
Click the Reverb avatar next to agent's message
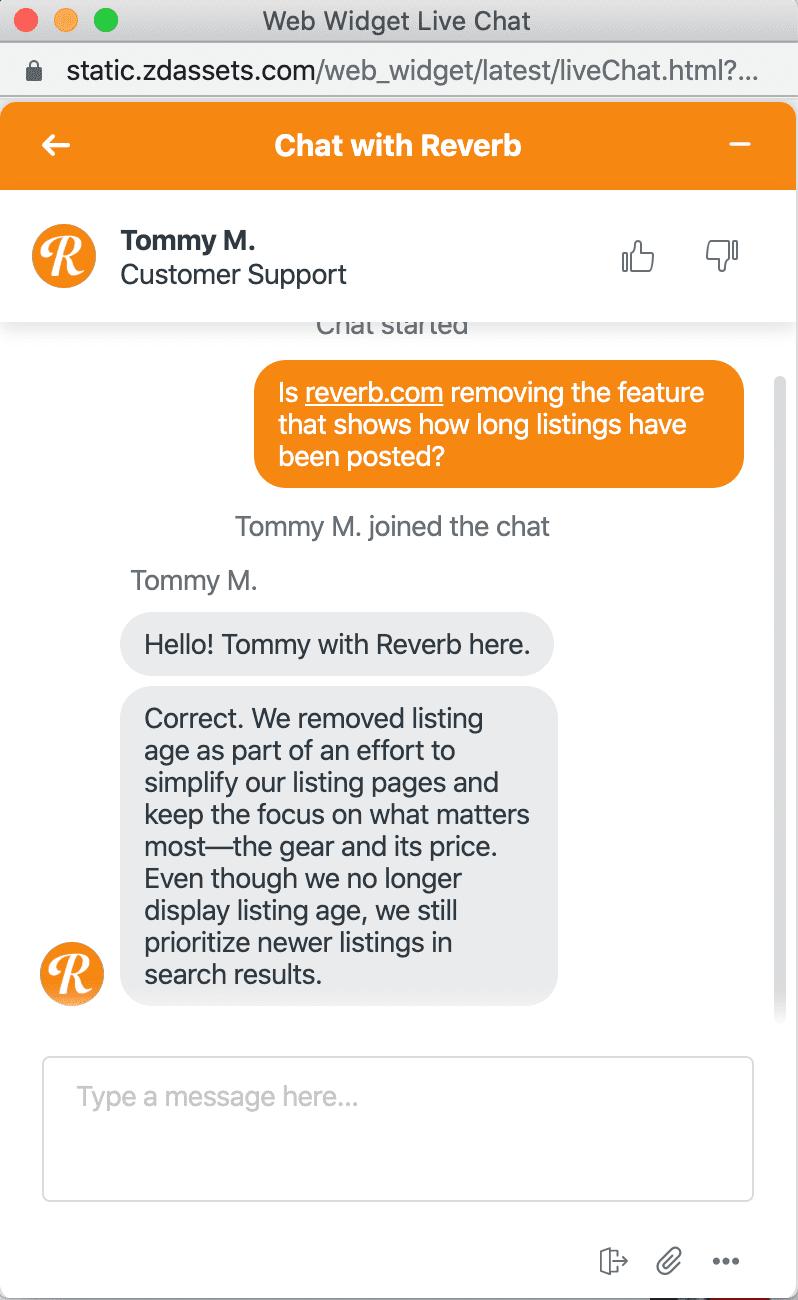[x=72, y=973]
